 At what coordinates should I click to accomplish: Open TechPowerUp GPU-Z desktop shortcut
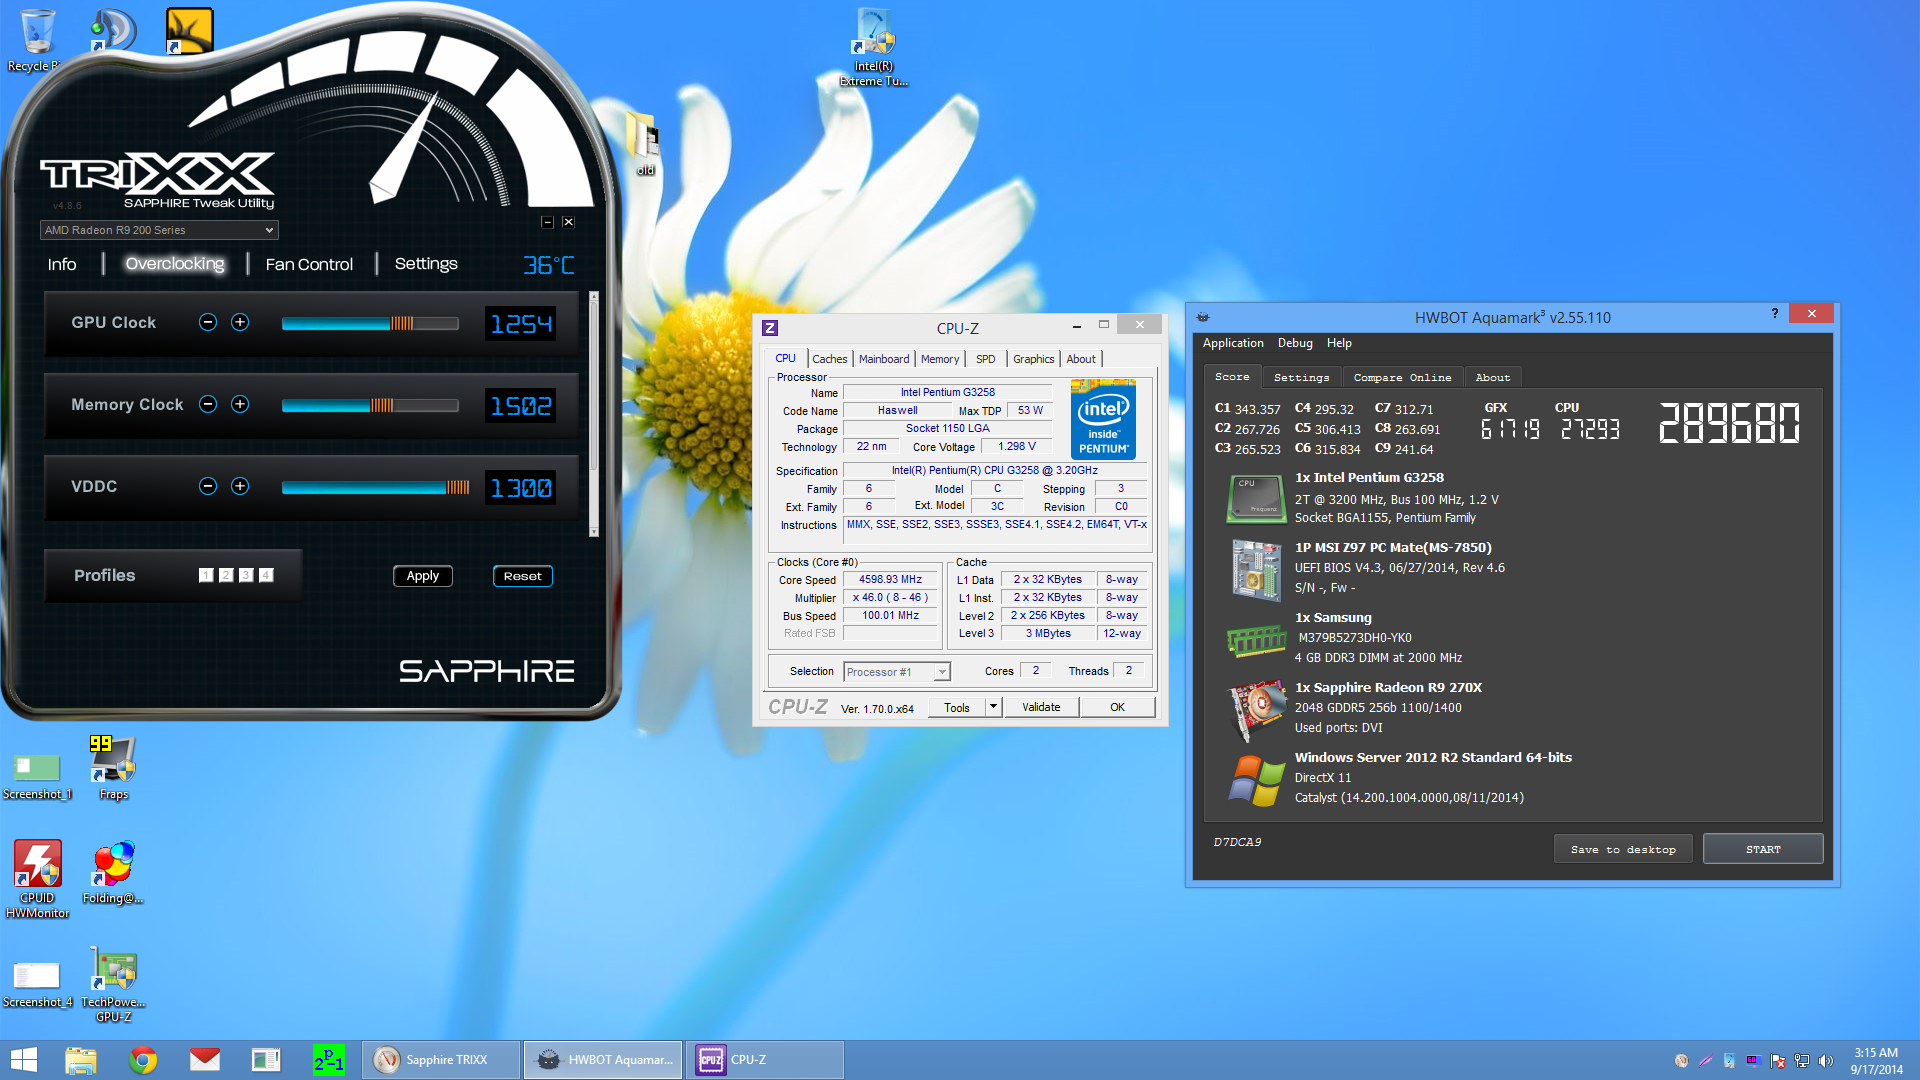(x=113, y=984)
